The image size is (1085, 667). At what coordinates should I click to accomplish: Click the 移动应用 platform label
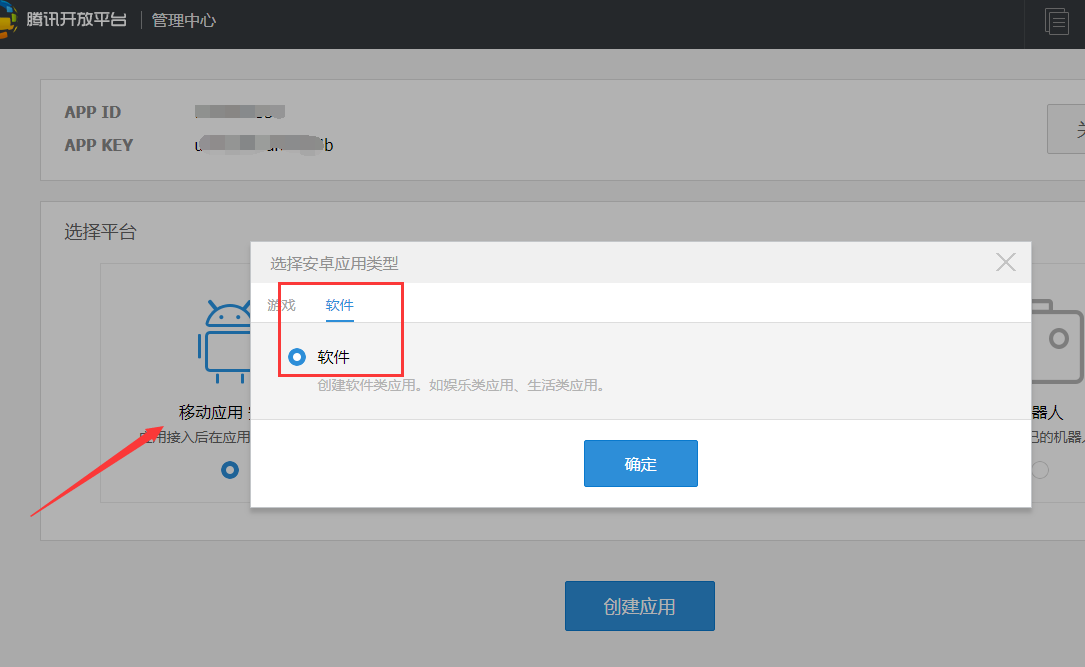(210, 412)
